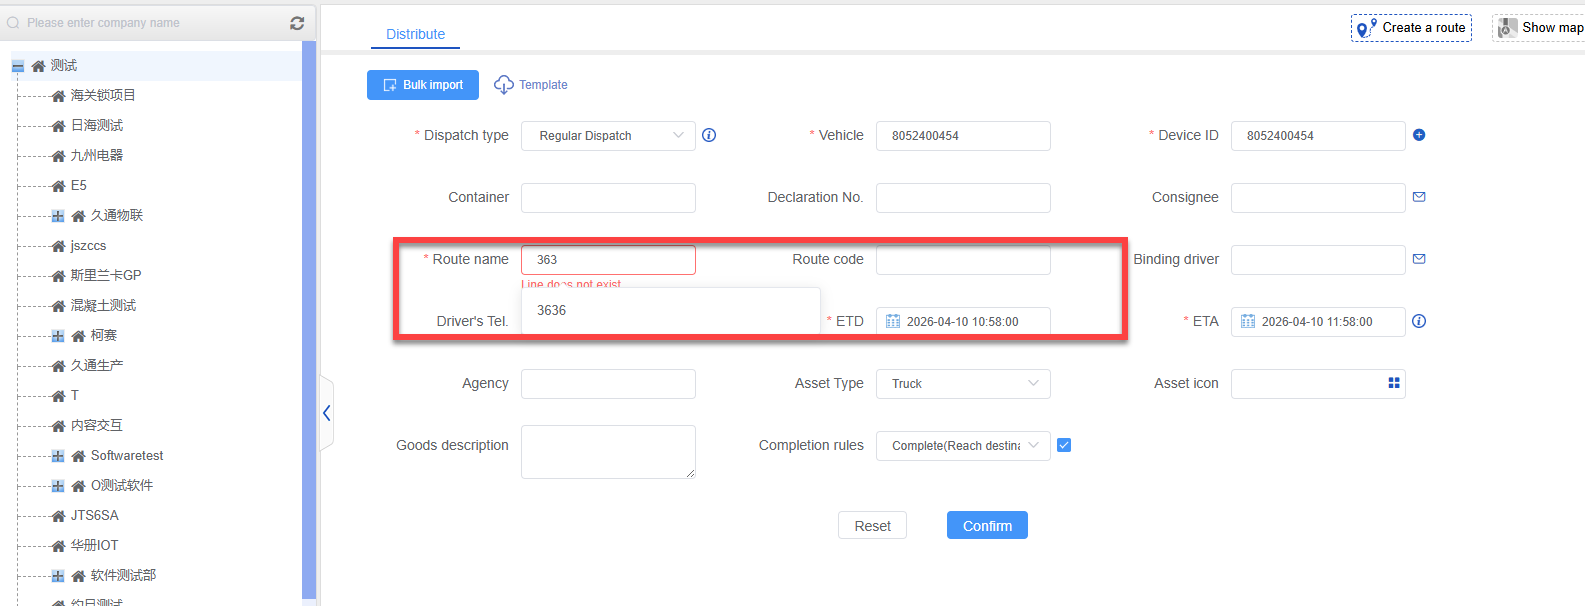Click the blue plus icon beside Device ID
Viewport: 1585px width, 606px height.
point(1419,135)
